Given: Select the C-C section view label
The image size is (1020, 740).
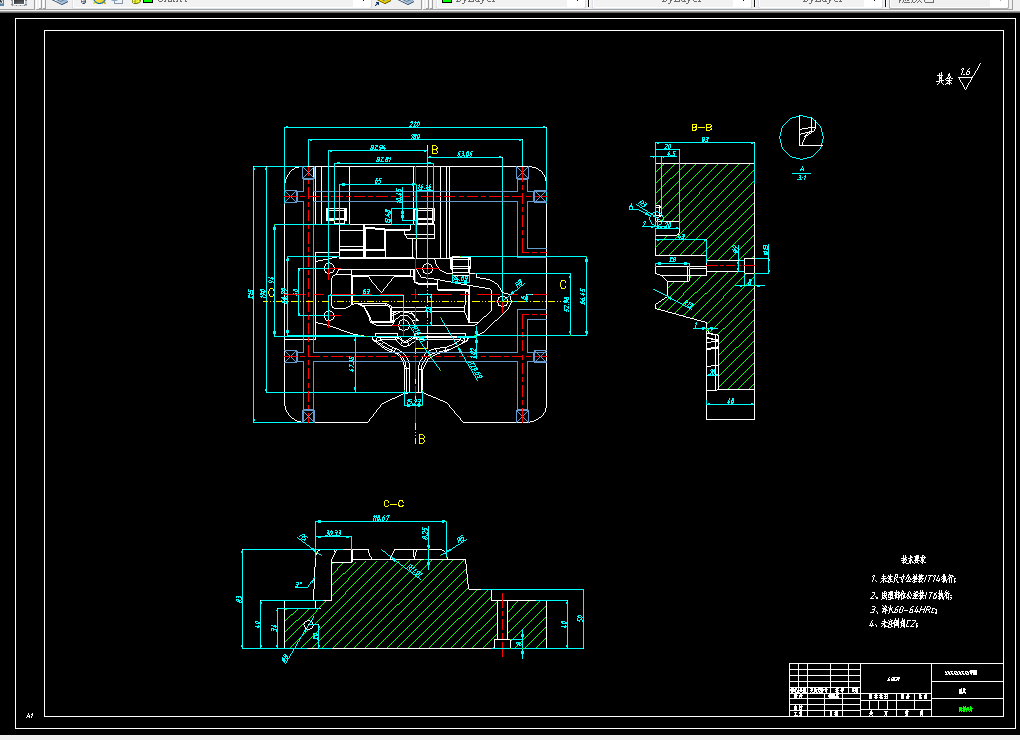Looking at the screenshot, I should tap(394, 503).
